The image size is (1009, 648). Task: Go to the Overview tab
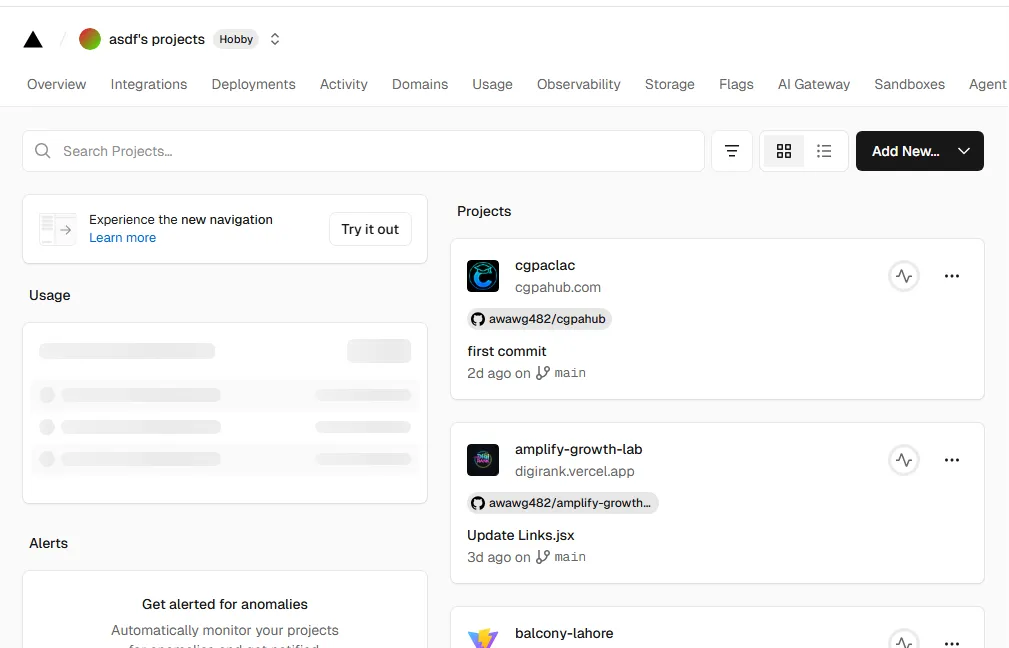coord(57,84)
